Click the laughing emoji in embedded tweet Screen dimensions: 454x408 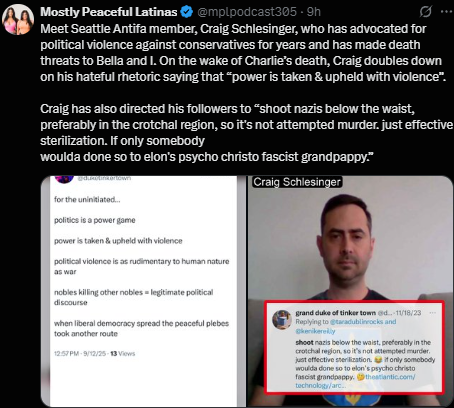(x=378, y=360)
